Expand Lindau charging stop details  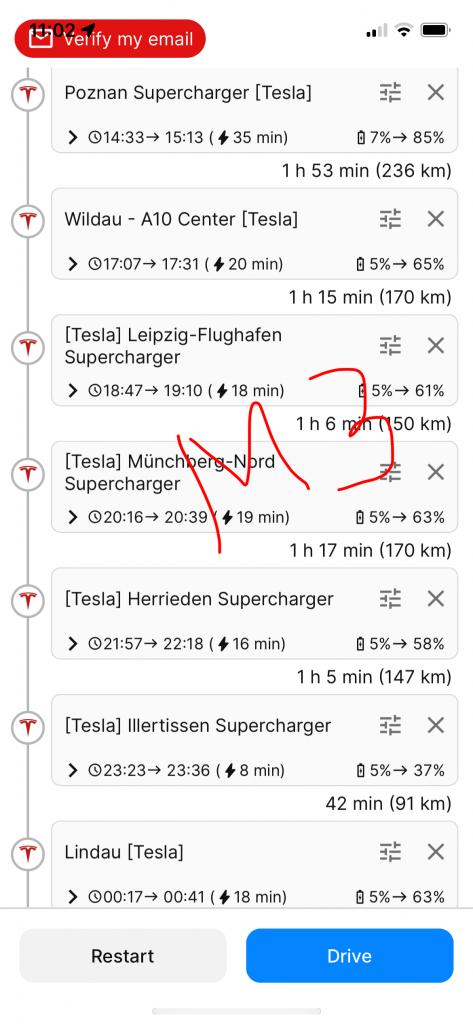(x=73, y=897)
